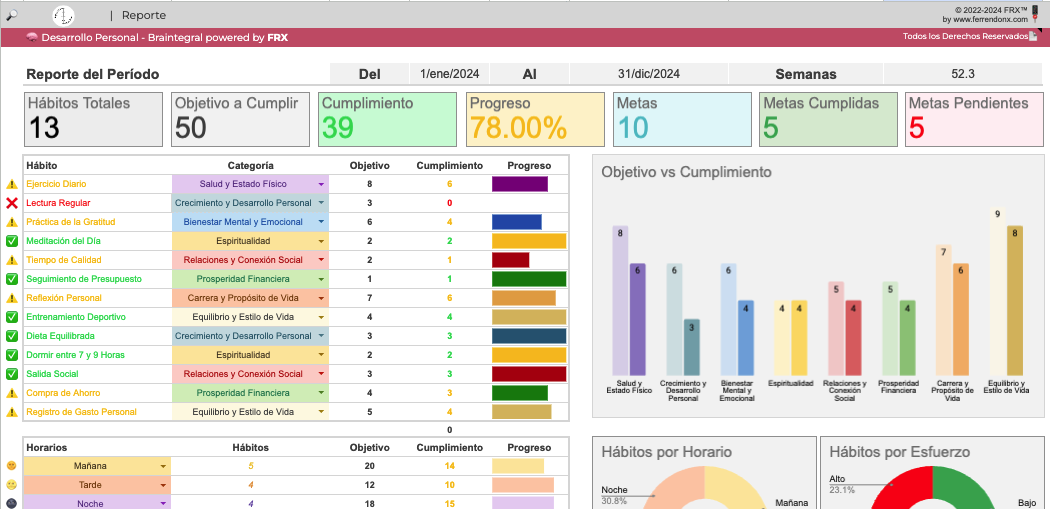Open category dropdown for Tiempo de Calidad
Viewport: 1050px width, 509px height.
(321, 260)
